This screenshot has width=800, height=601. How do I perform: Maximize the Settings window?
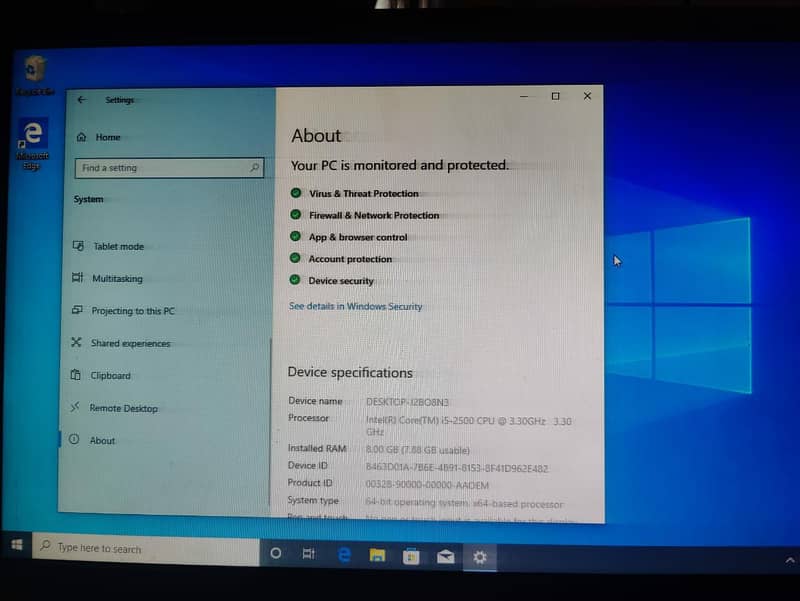tap(556, 96)
